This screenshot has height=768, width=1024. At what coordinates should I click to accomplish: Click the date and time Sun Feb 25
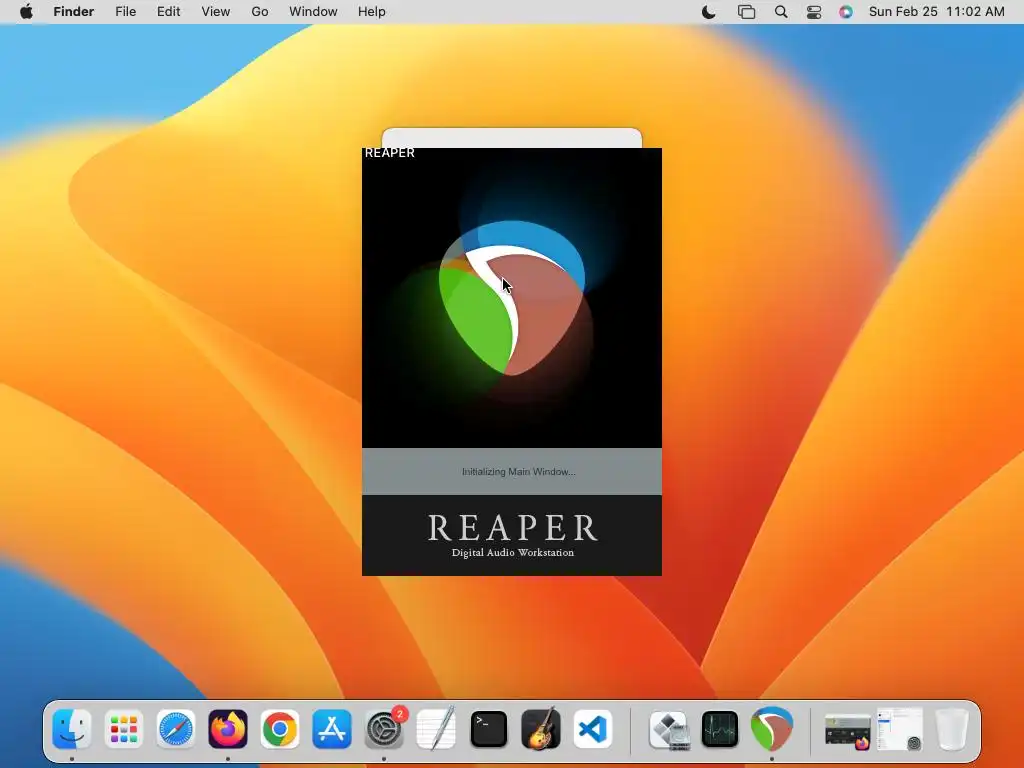936,12
